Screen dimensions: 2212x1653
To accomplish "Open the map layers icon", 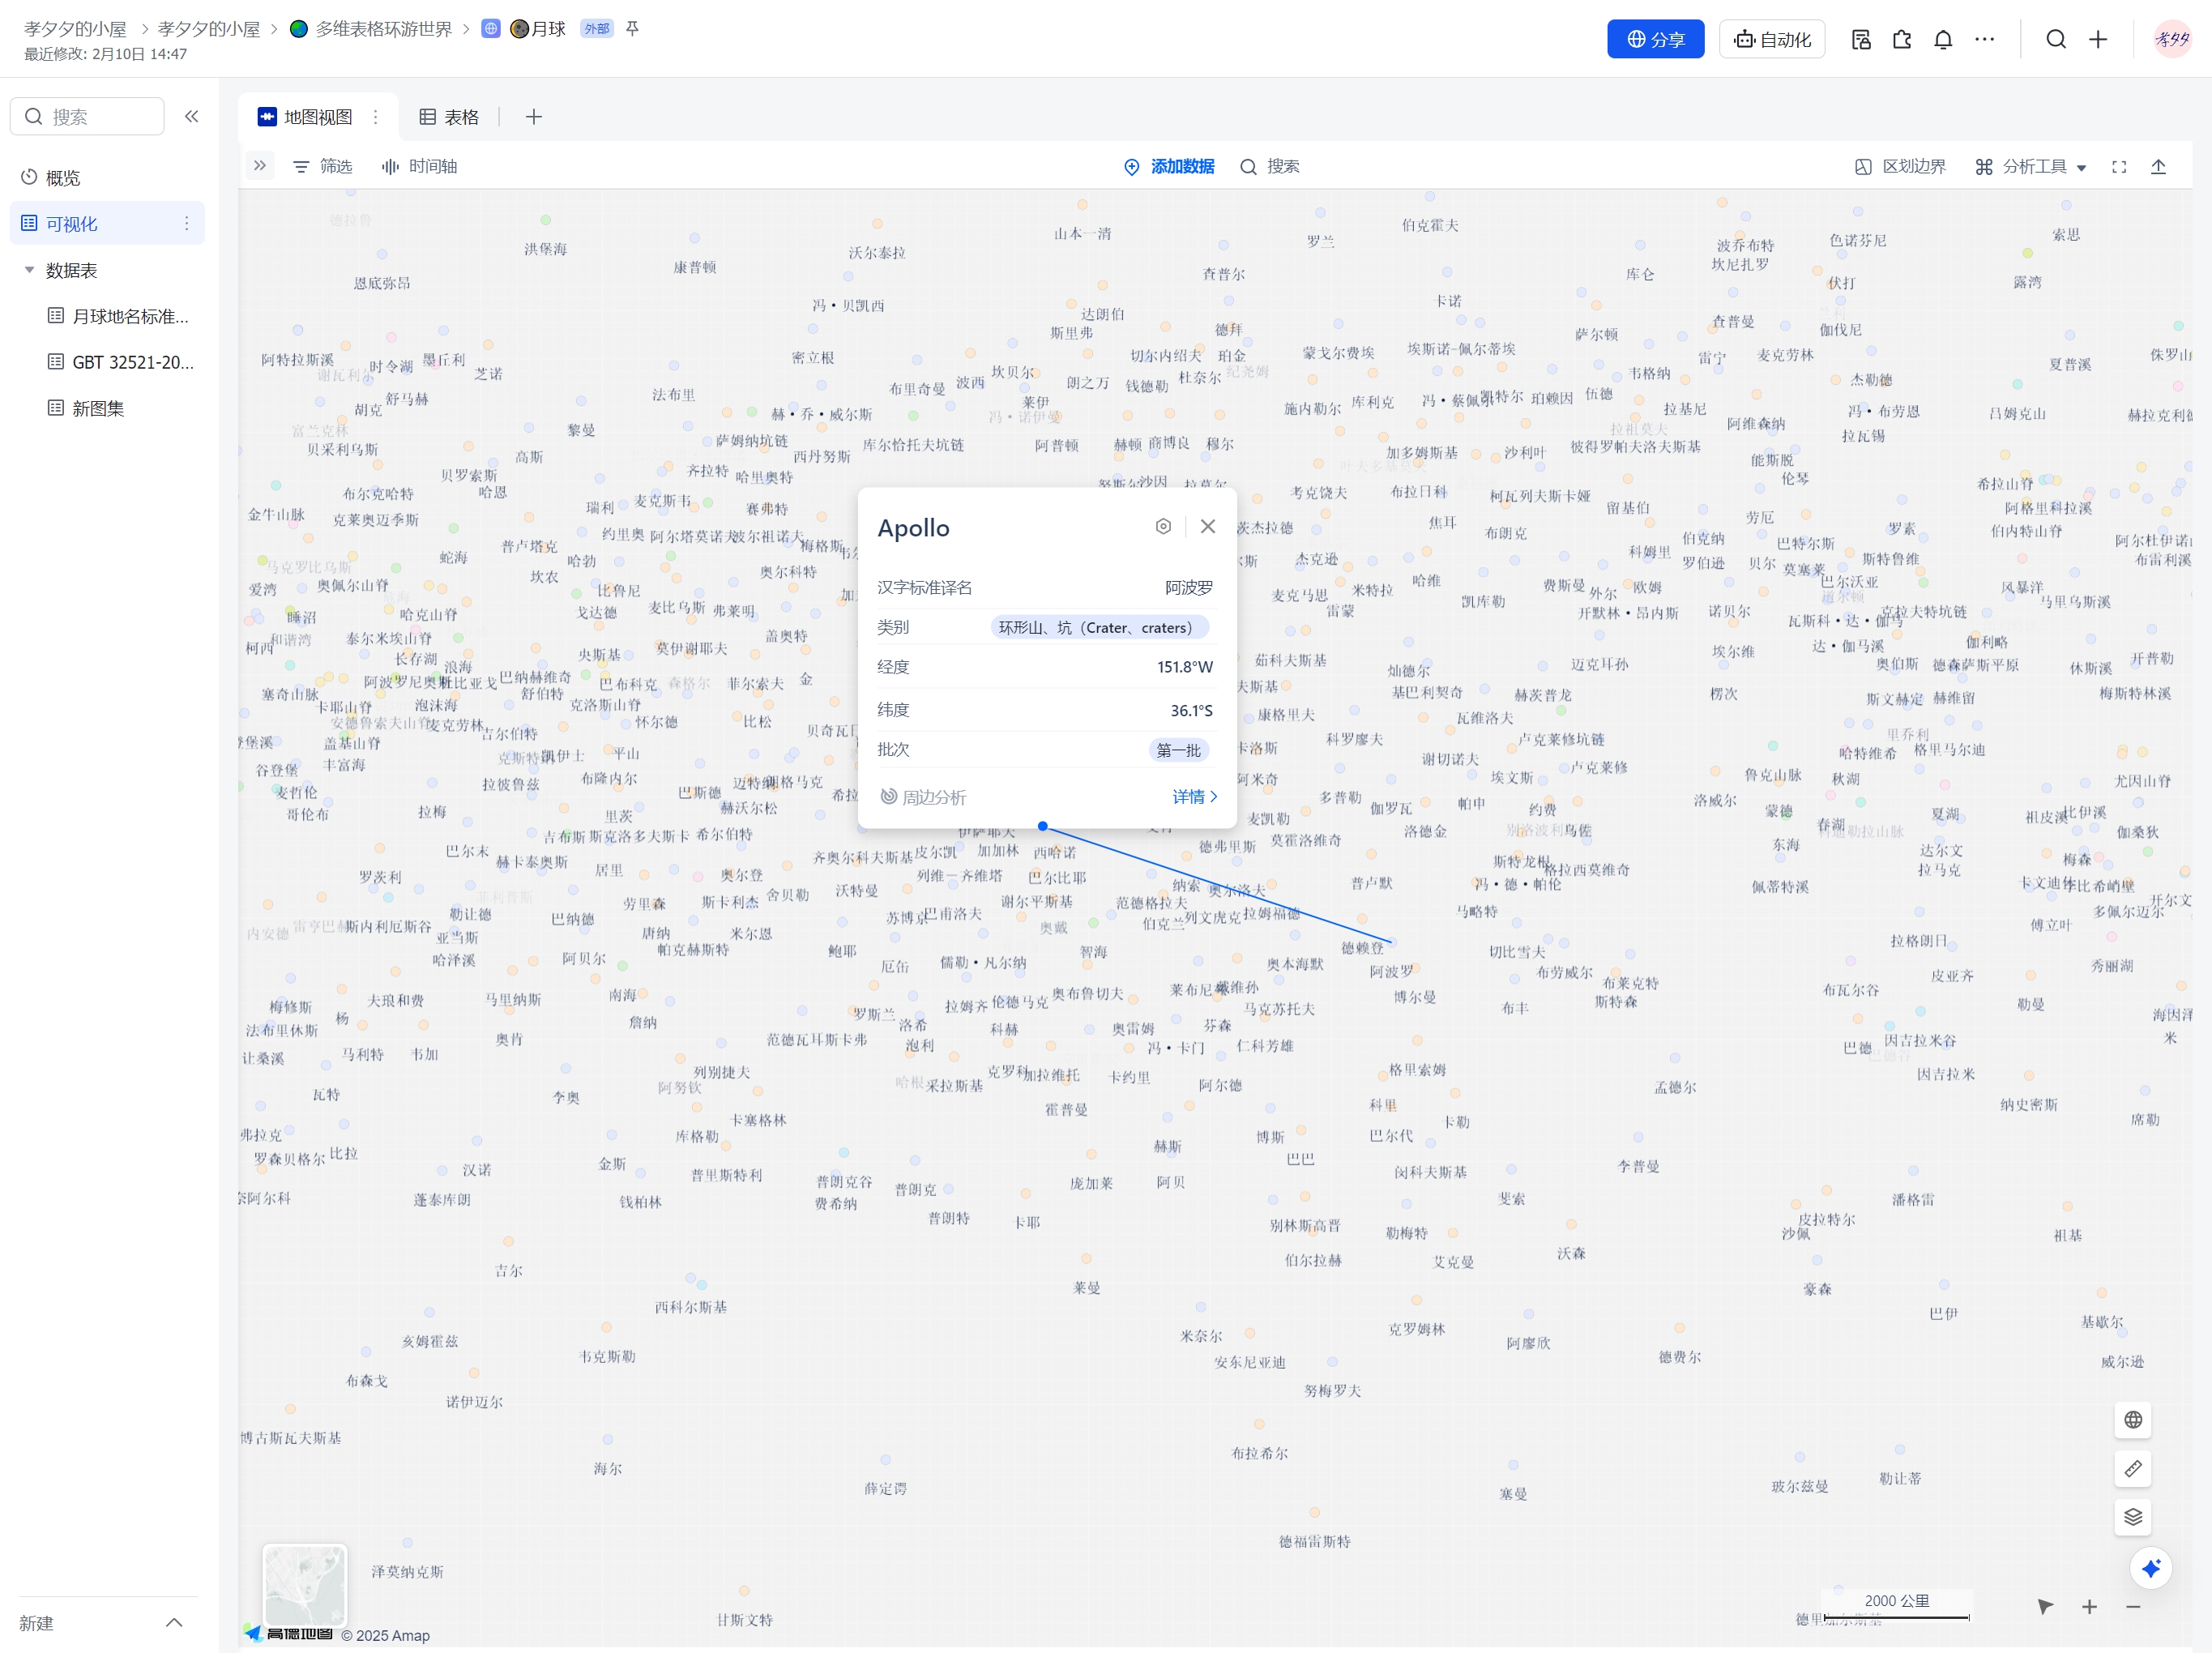I will point(2132,1516).
